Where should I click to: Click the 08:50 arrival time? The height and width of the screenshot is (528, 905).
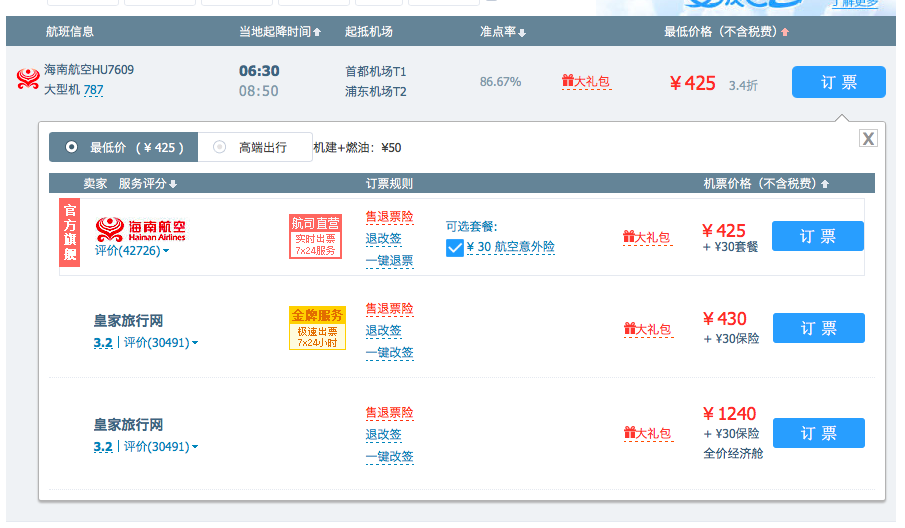coord(259,91)
